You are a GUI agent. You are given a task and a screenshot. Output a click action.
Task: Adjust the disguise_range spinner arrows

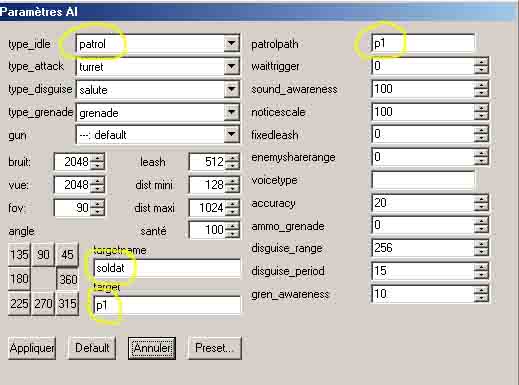(x=481, y=248)
